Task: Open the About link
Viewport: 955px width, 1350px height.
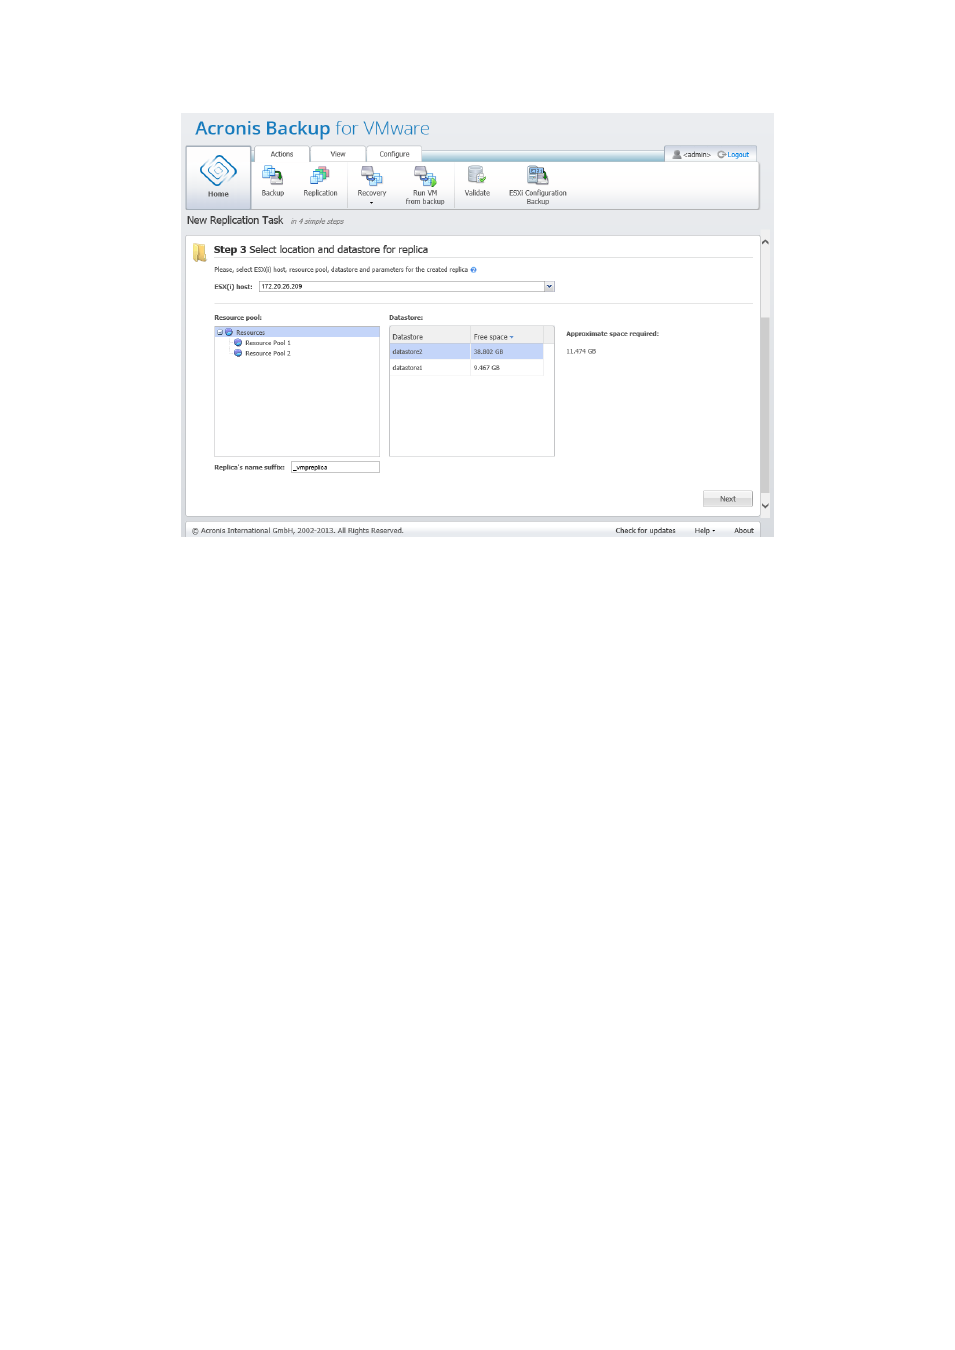Action: pos(744,531)
